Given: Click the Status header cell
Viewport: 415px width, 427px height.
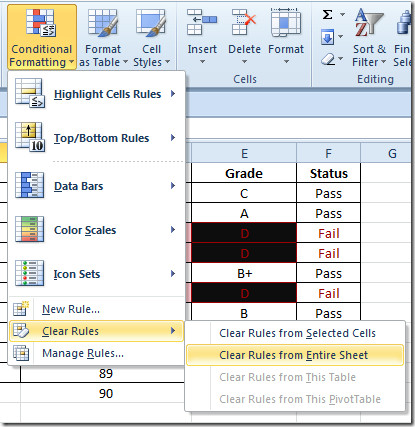Looking at the screenshot, I should click(x=328, y=173).
